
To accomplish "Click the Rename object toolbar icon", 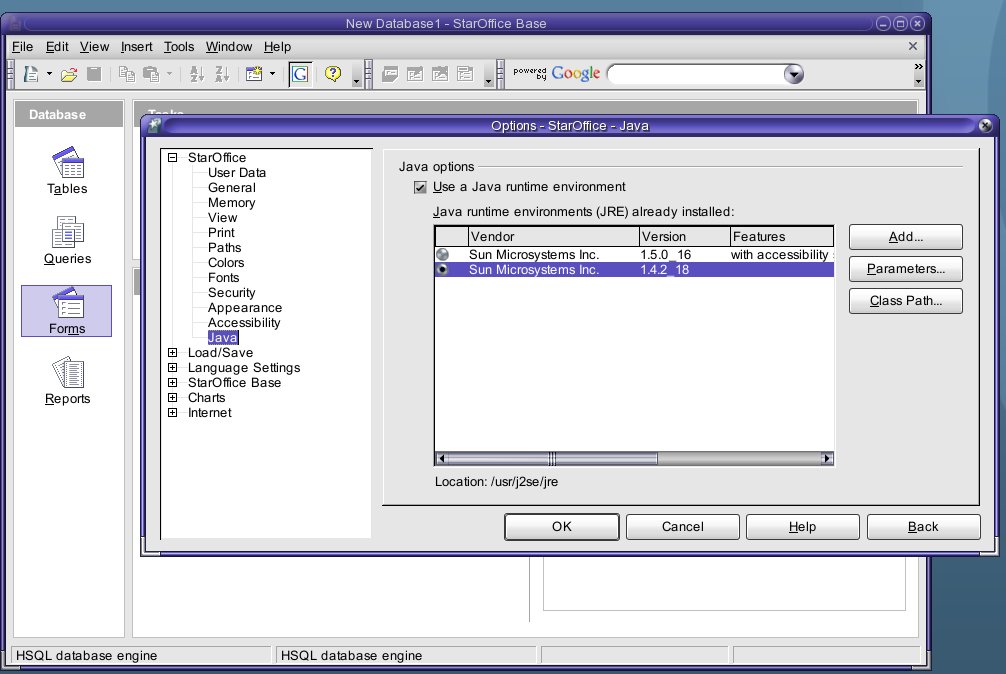I will click(x=465, y=74).
